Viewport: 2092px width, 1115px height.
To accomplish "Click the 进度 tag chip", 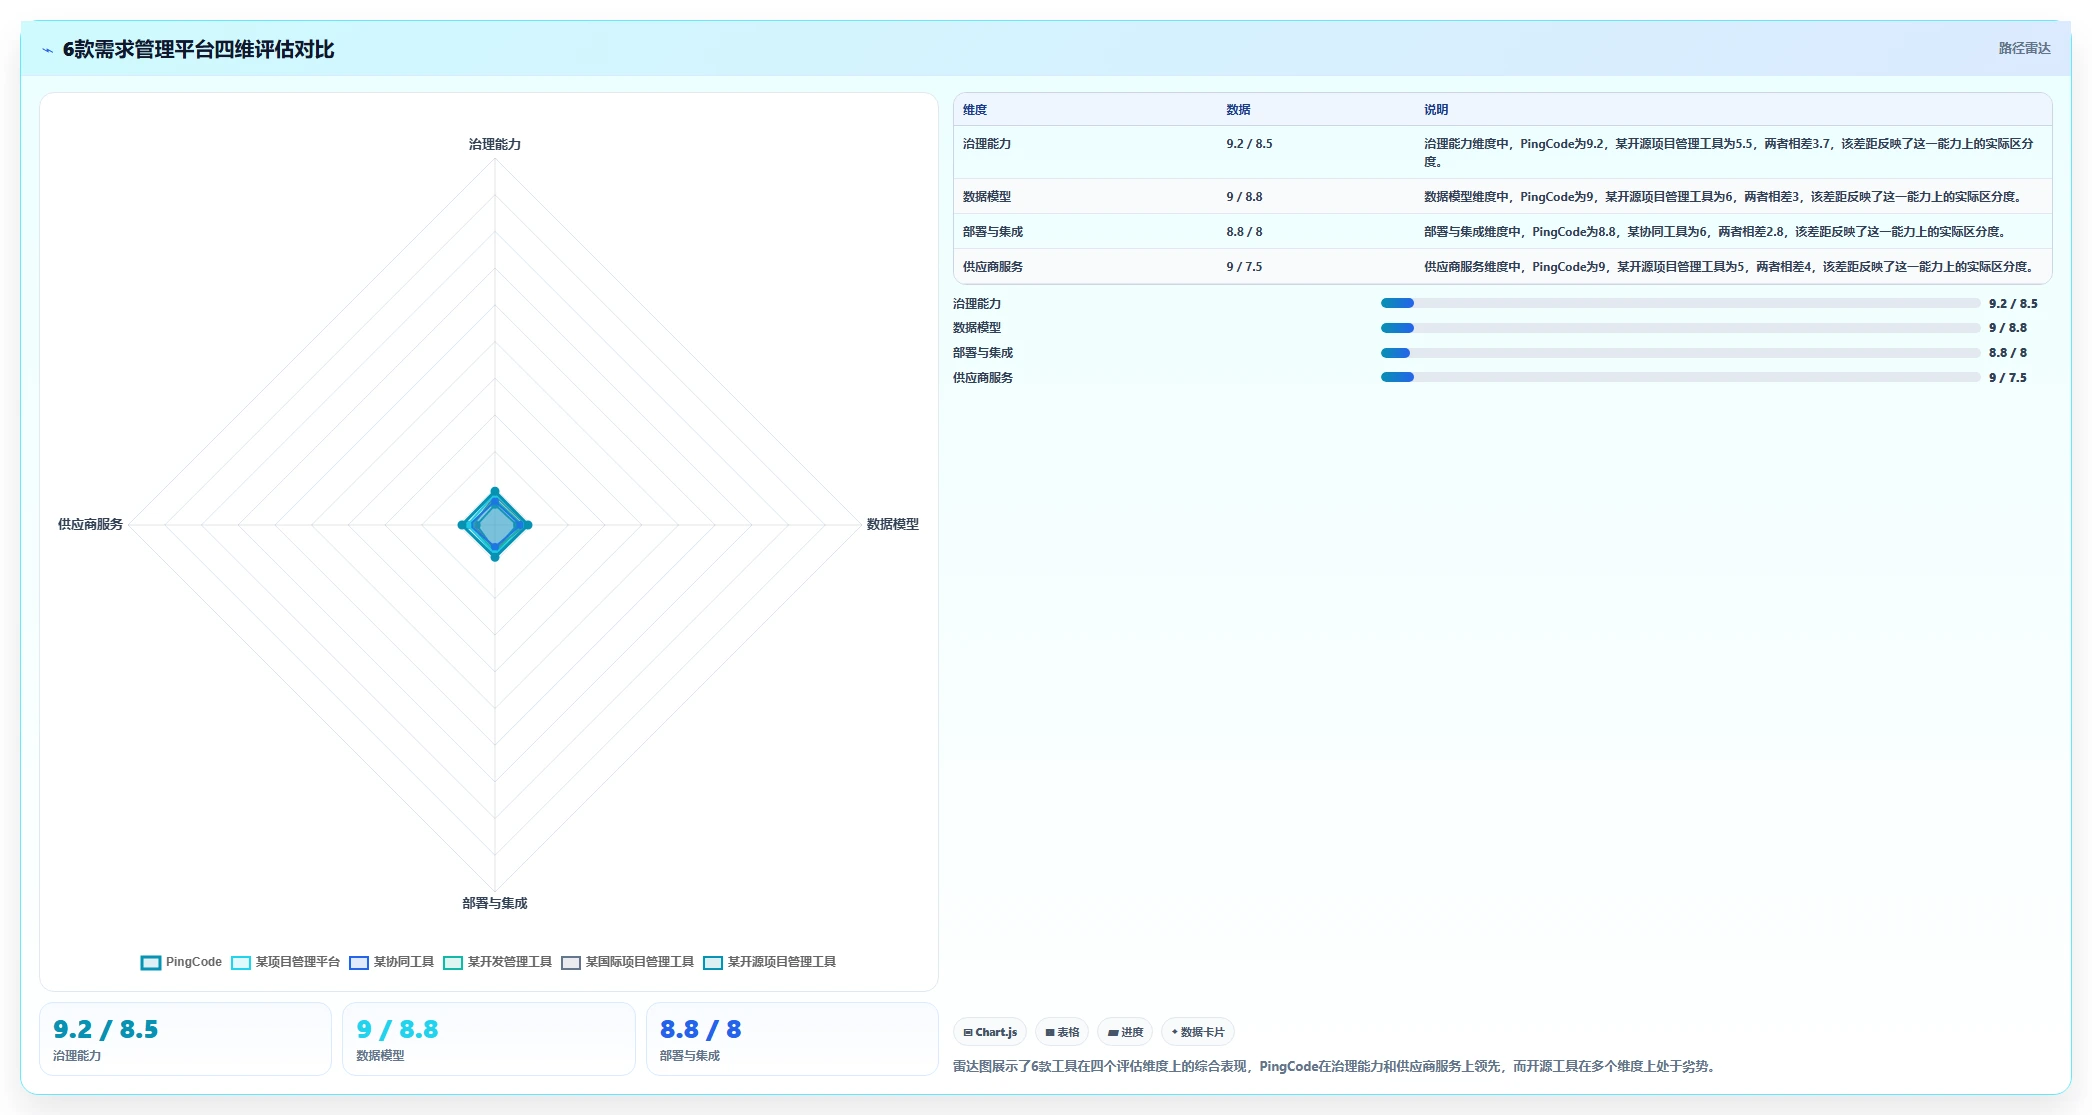I will click(1125, 1032).
